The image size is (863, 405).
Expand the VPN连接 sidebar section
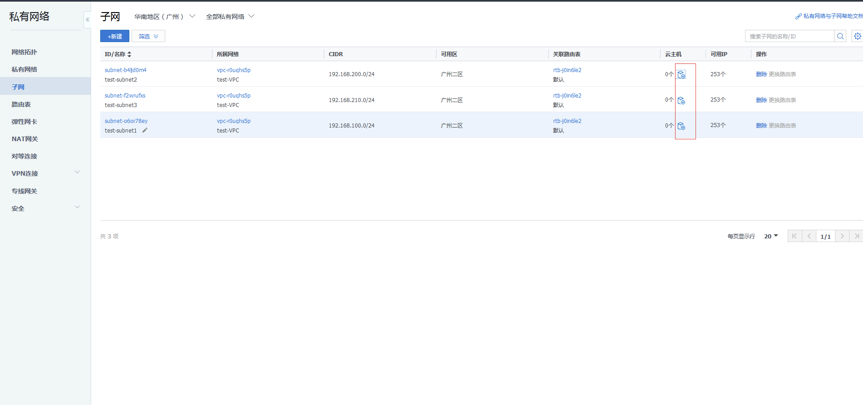point(45,174)
